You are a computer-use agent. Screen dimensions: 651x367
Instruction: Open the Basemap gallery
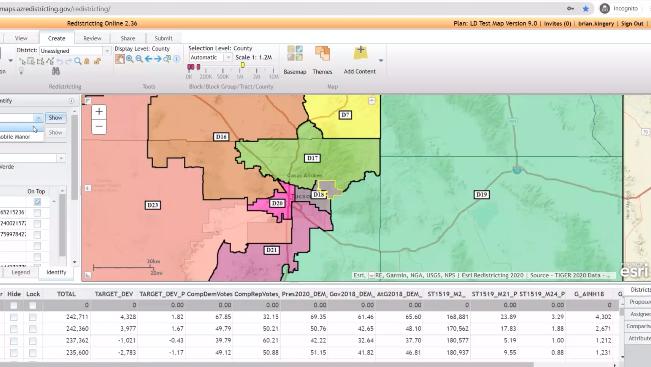(x=295, y=60)
